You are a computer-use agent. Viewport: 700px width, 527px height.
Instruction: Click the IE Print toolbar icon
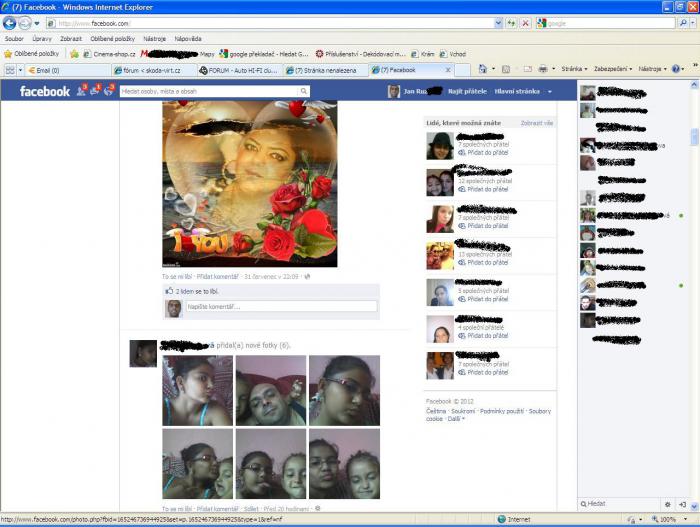click(543, 70)
